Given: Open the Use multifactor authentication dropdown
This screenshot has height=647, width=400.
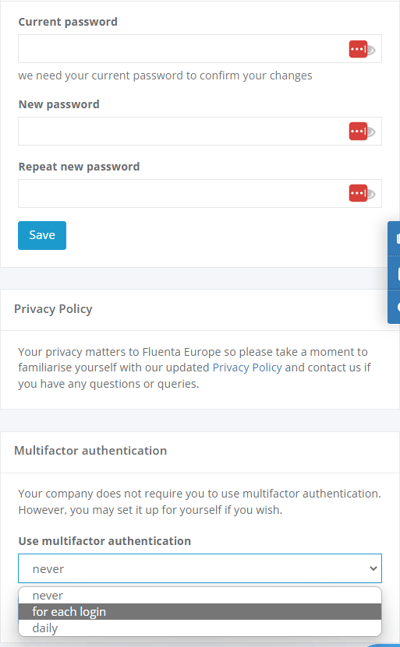Looking at the screenshot, I should (200, 568).
